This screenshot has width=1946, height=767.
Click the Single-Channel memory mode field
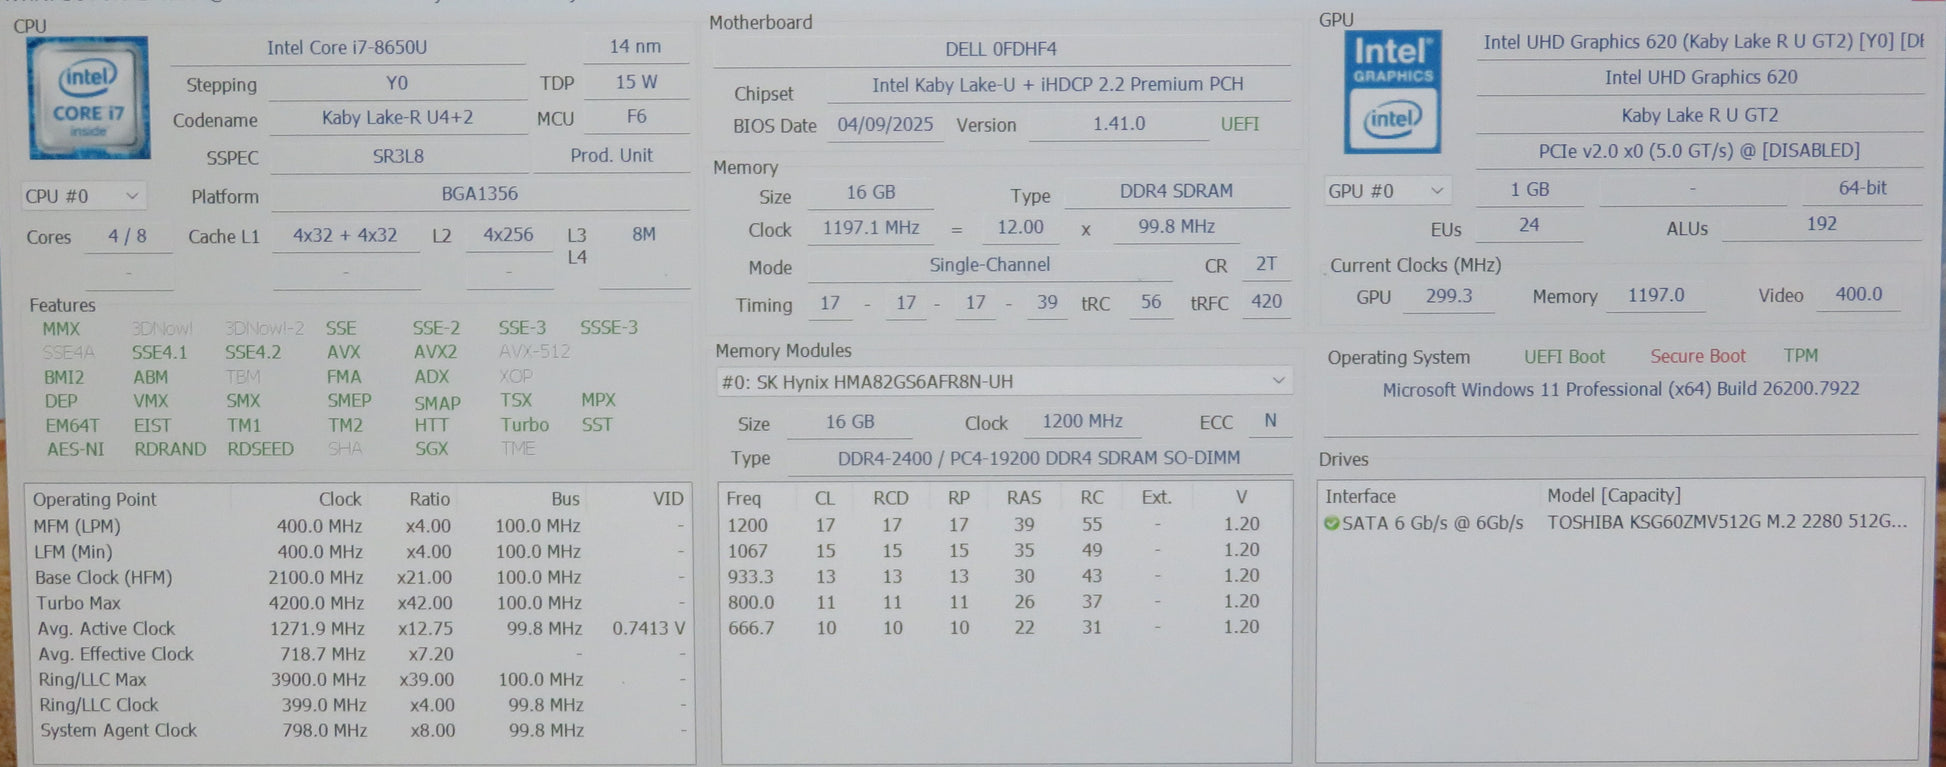pyautogui.click(x=989, y=265)
